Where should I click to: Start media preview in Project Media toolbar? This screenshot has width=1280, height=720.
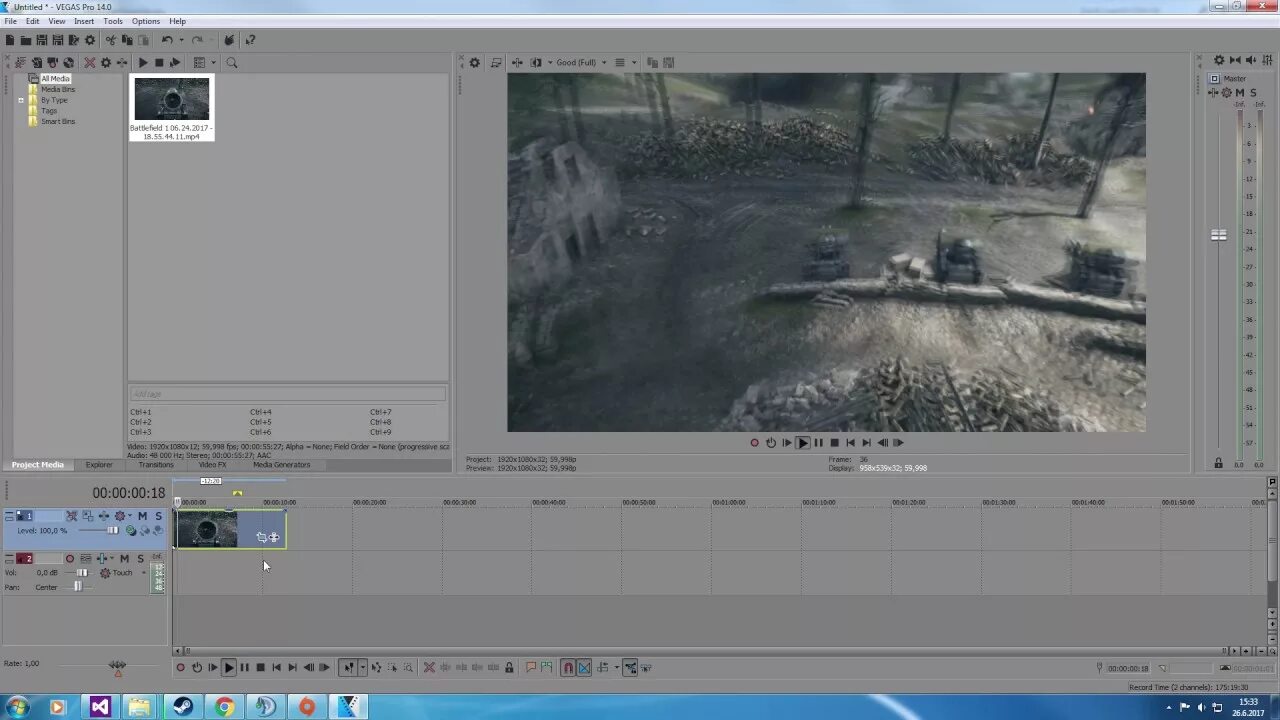[143, 62]
